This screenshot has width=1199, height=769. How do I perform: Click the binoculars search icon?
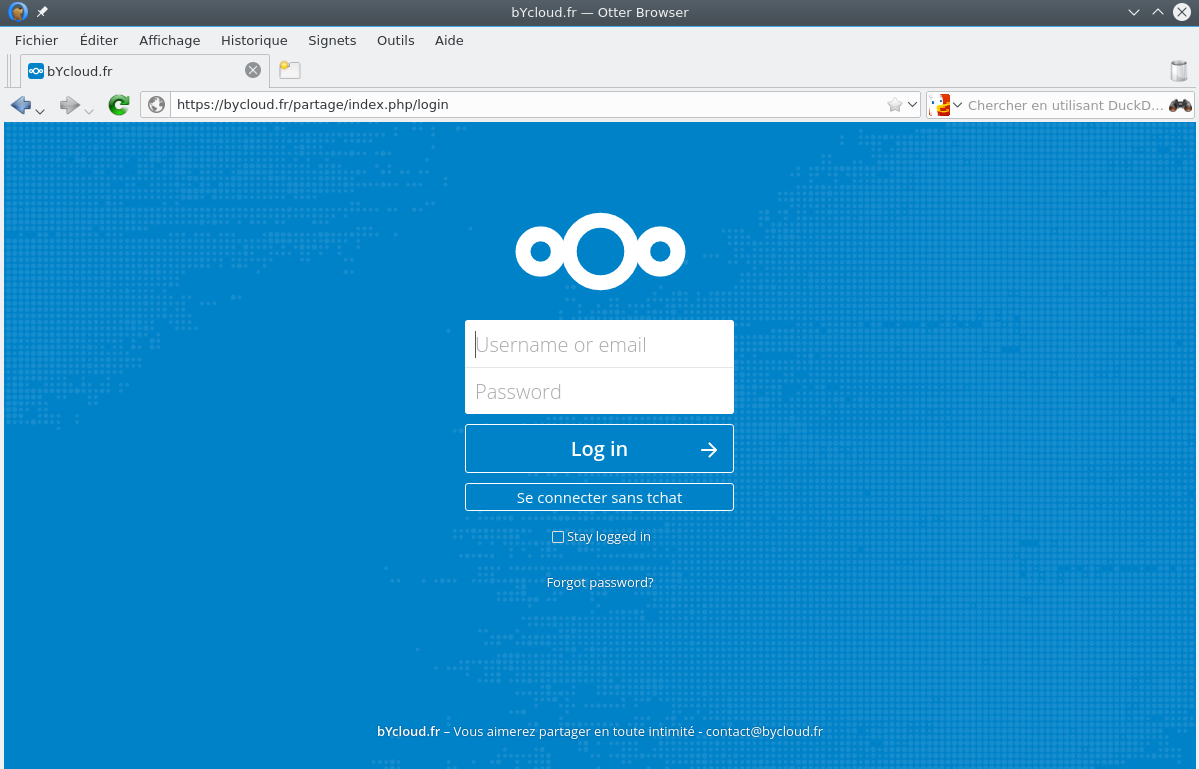pos(1180,105)
